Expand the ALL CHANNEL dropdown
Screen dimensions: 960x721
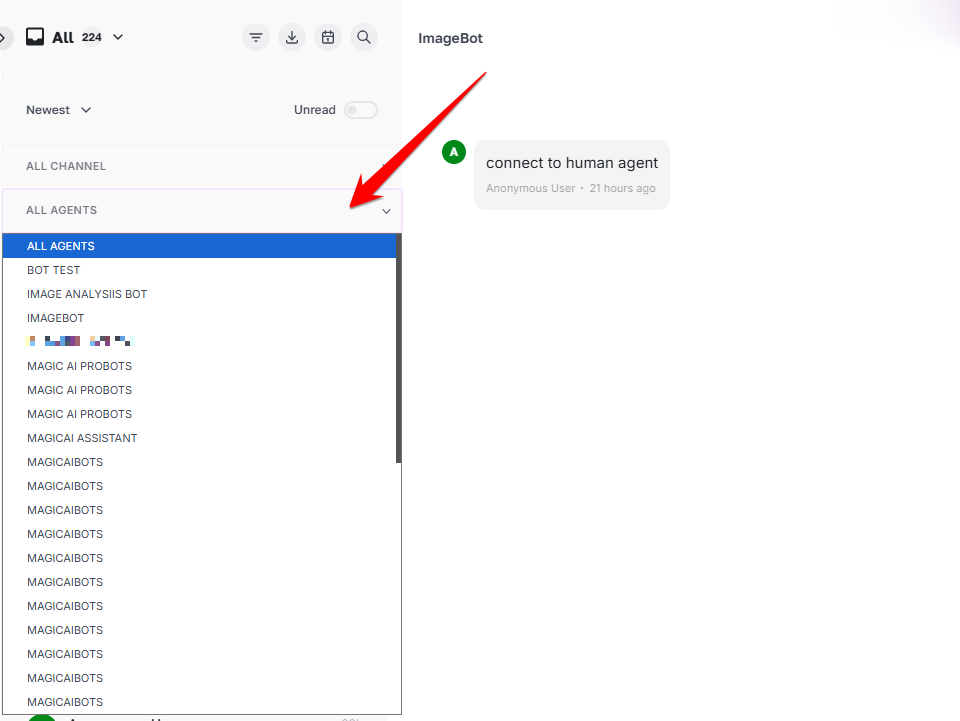coord(200,166)
